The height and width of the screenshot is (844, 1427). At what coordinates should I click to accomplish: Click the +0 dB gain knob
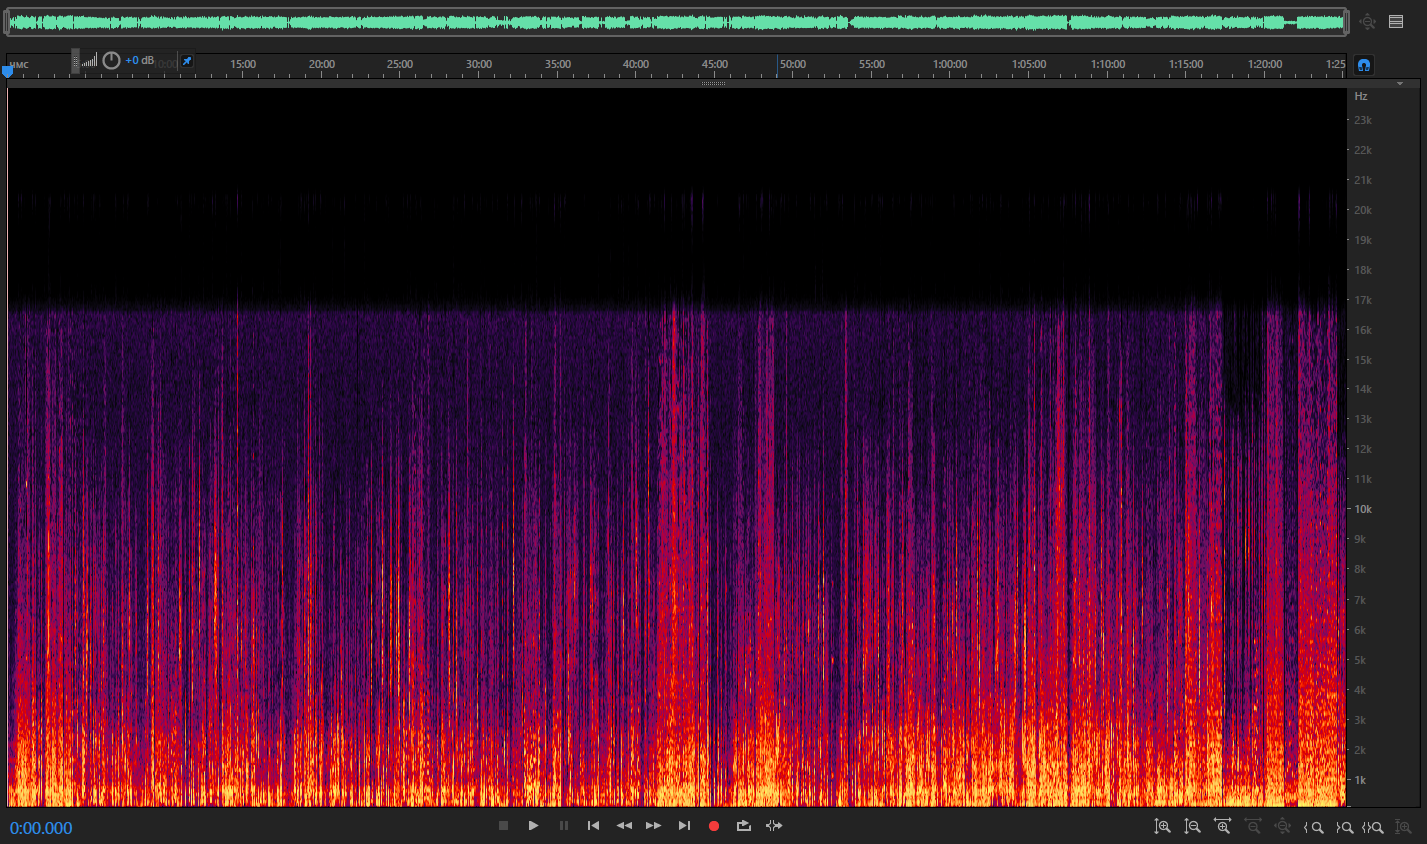111,61
